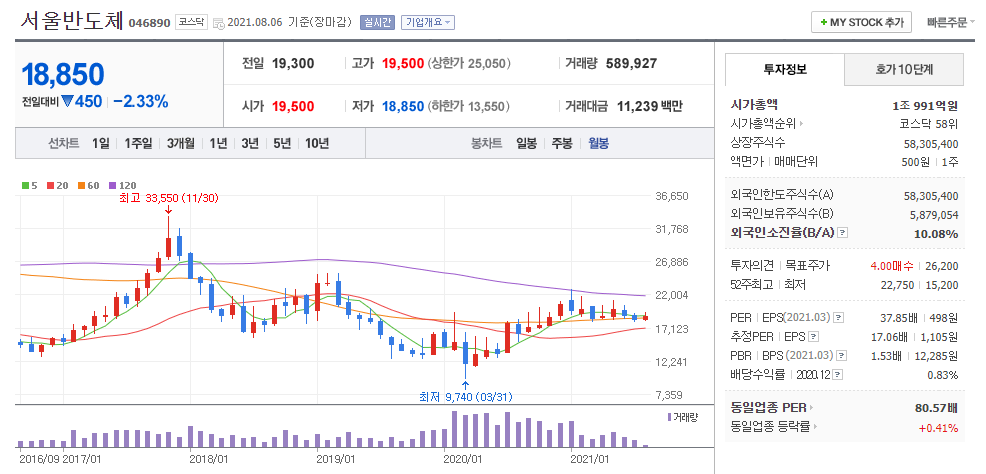Image resolution: width=986 pixels, height=474 pixels.
Task: Click the current price 18,850
Action: [63, 74]
